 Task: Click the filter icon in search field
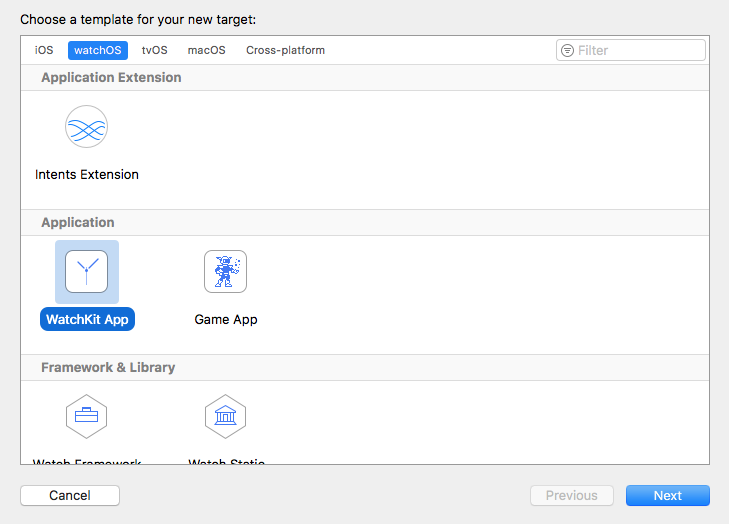[x=568, y=50]
